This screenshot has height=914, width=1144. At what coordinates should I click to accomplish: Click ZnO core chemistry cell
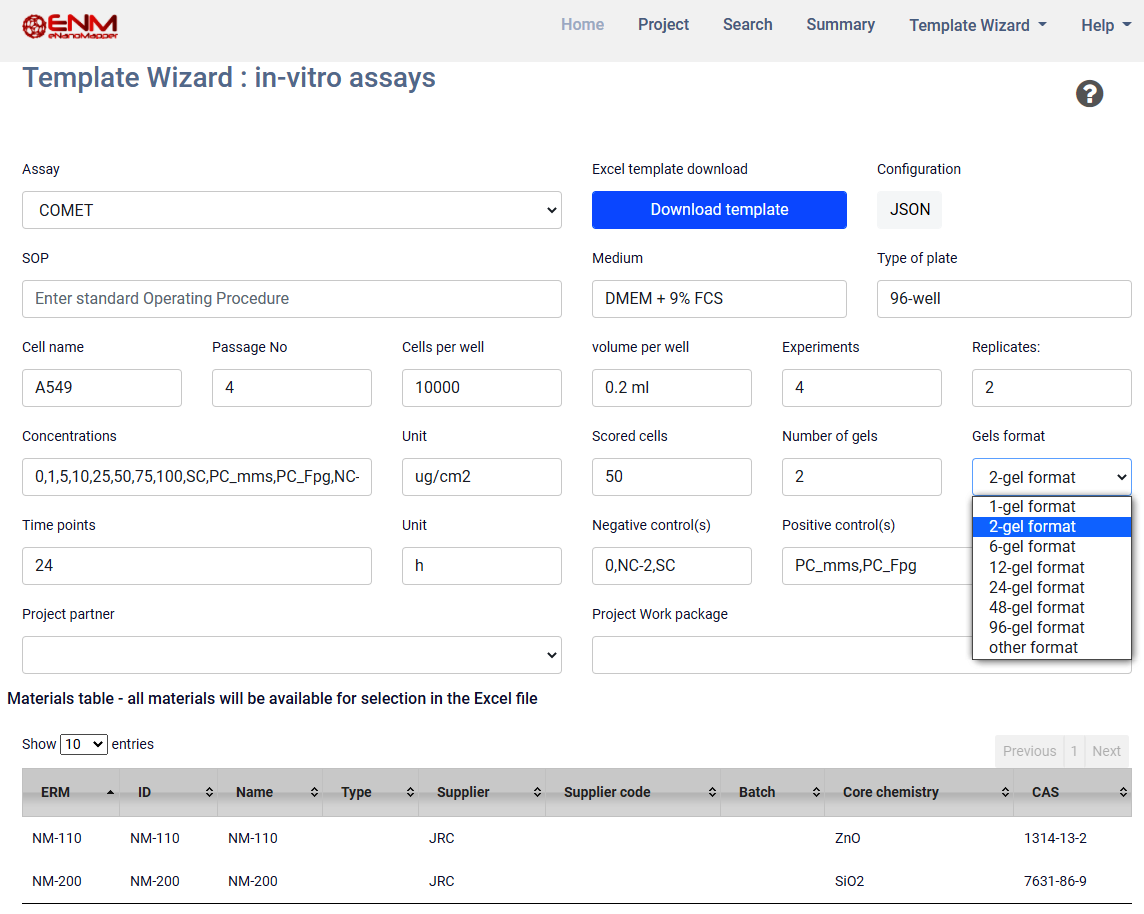pos(848,838)
